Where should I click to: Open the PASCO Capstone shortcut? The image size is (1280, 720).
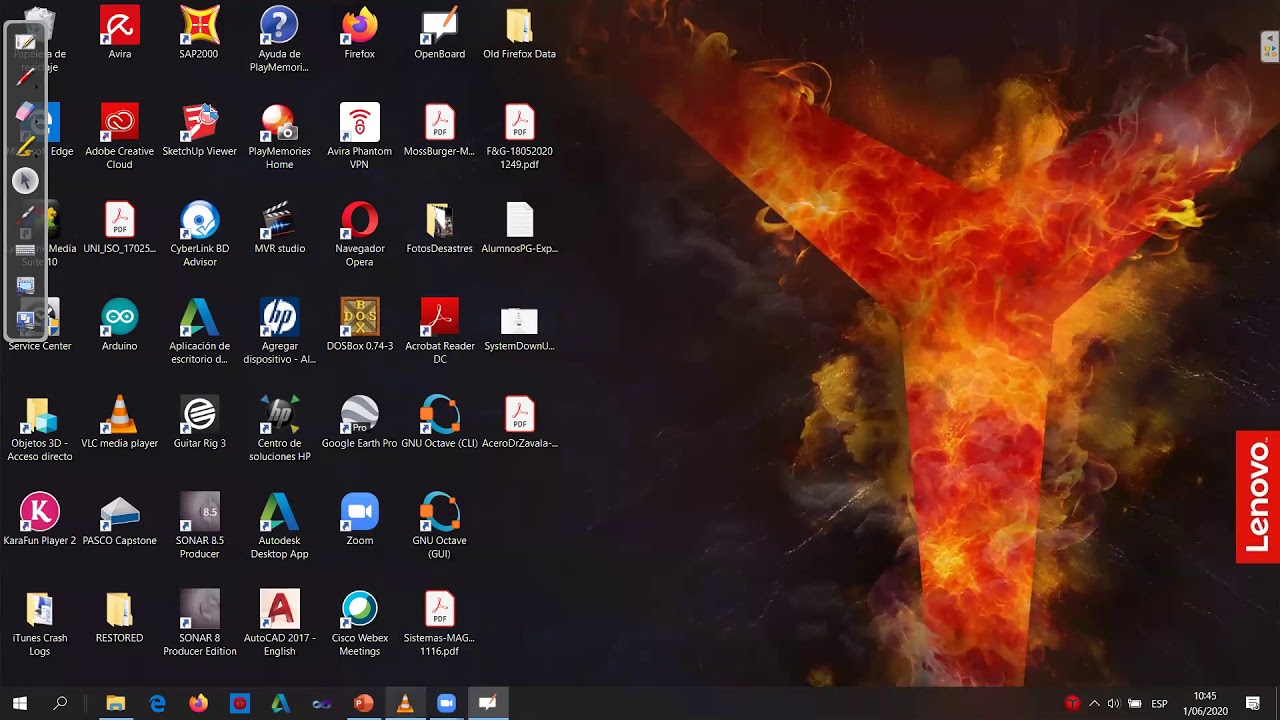[x=120, y=519]
